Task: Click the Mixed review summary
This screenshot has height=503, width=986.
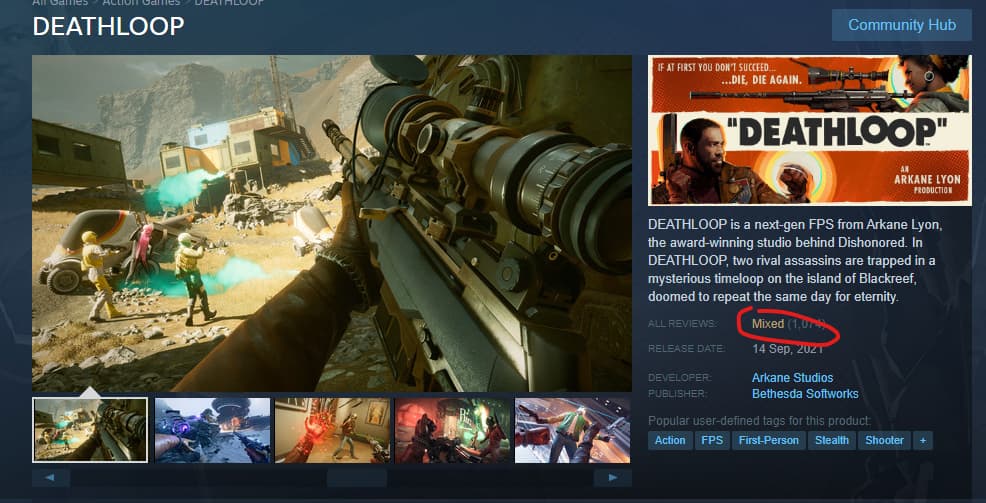Action: pos(768,324)
